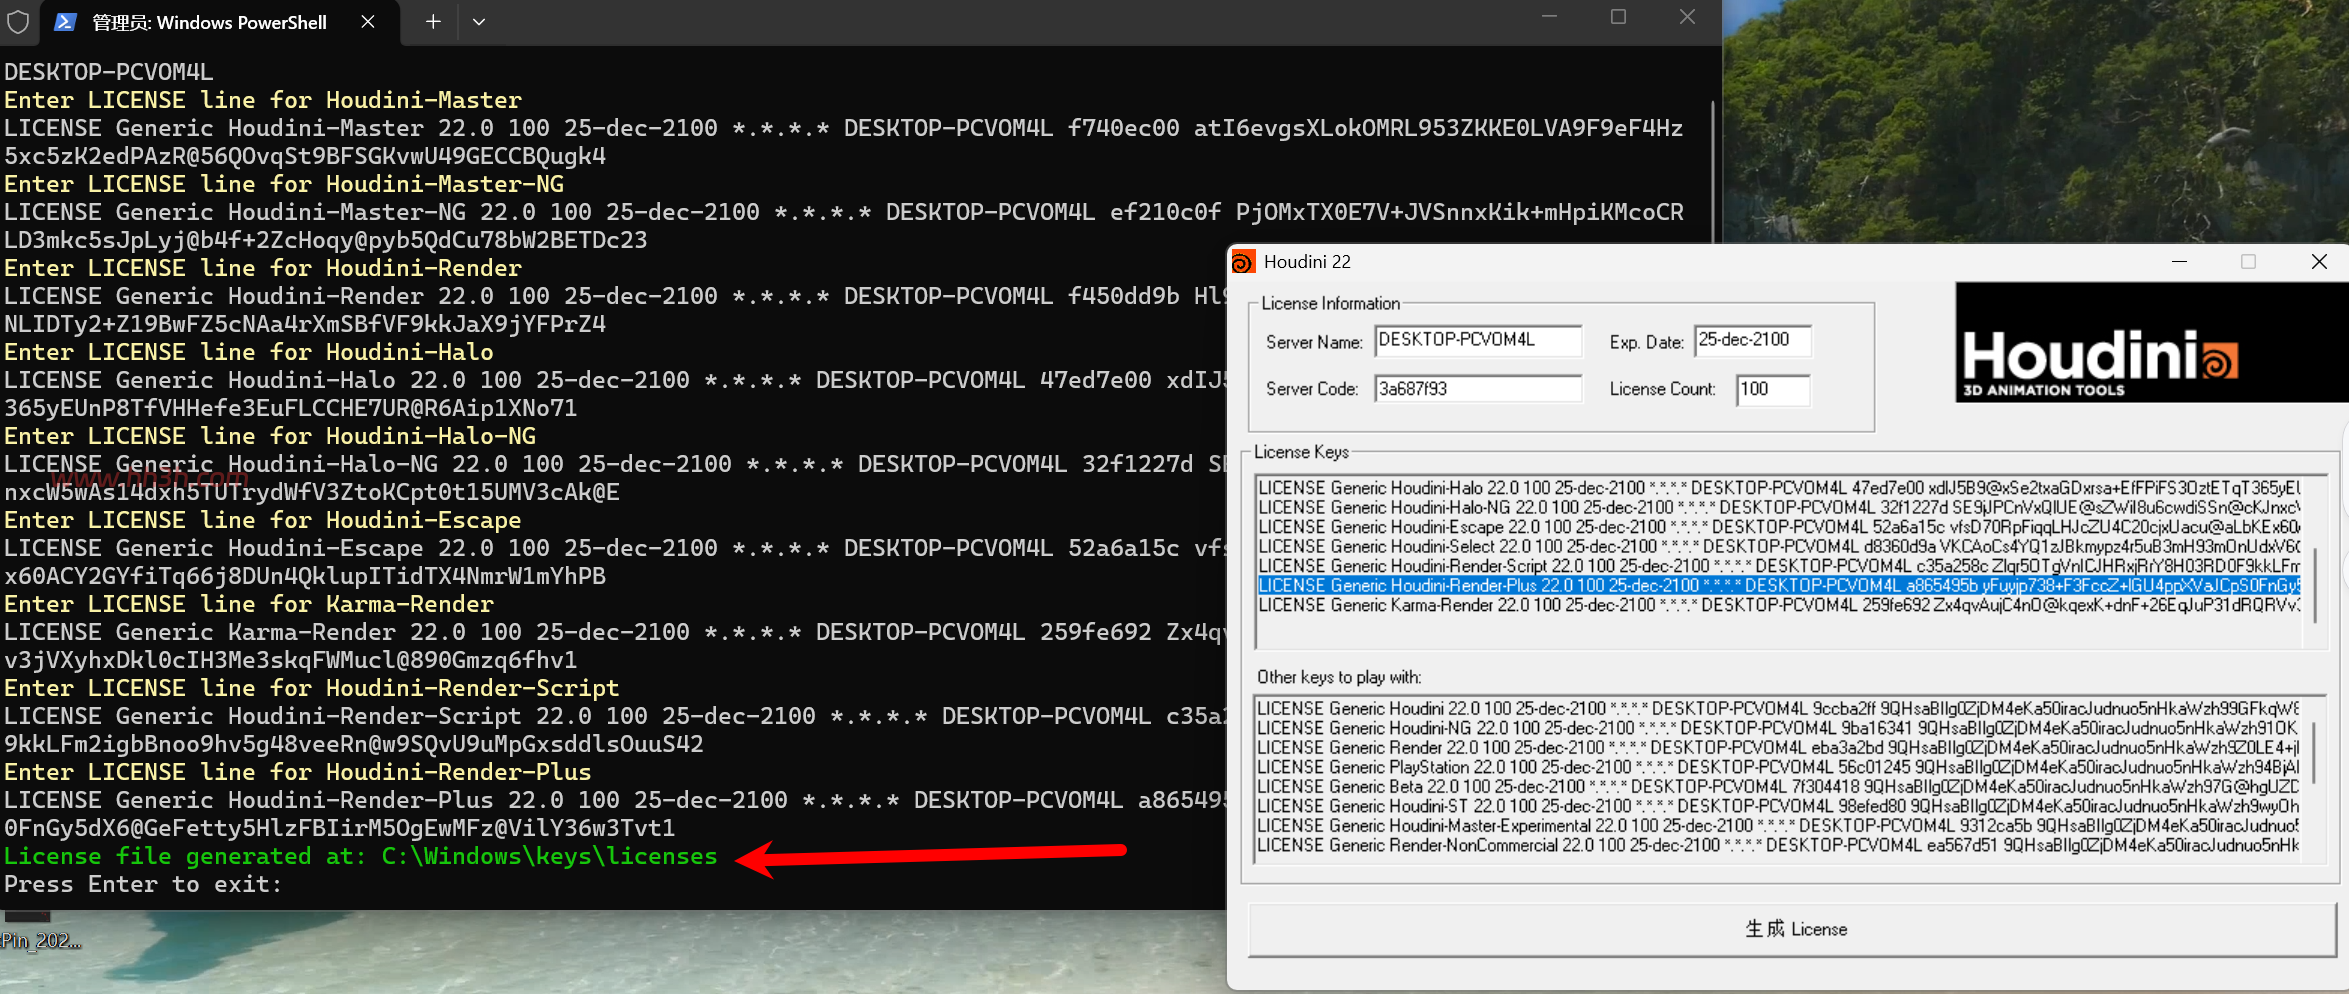Select the highlighted Houdini-Render-Plus row in License Keys
The height and width of the screenshot is (994, 2349).
pyautogui.click(x=1779, y=585)
